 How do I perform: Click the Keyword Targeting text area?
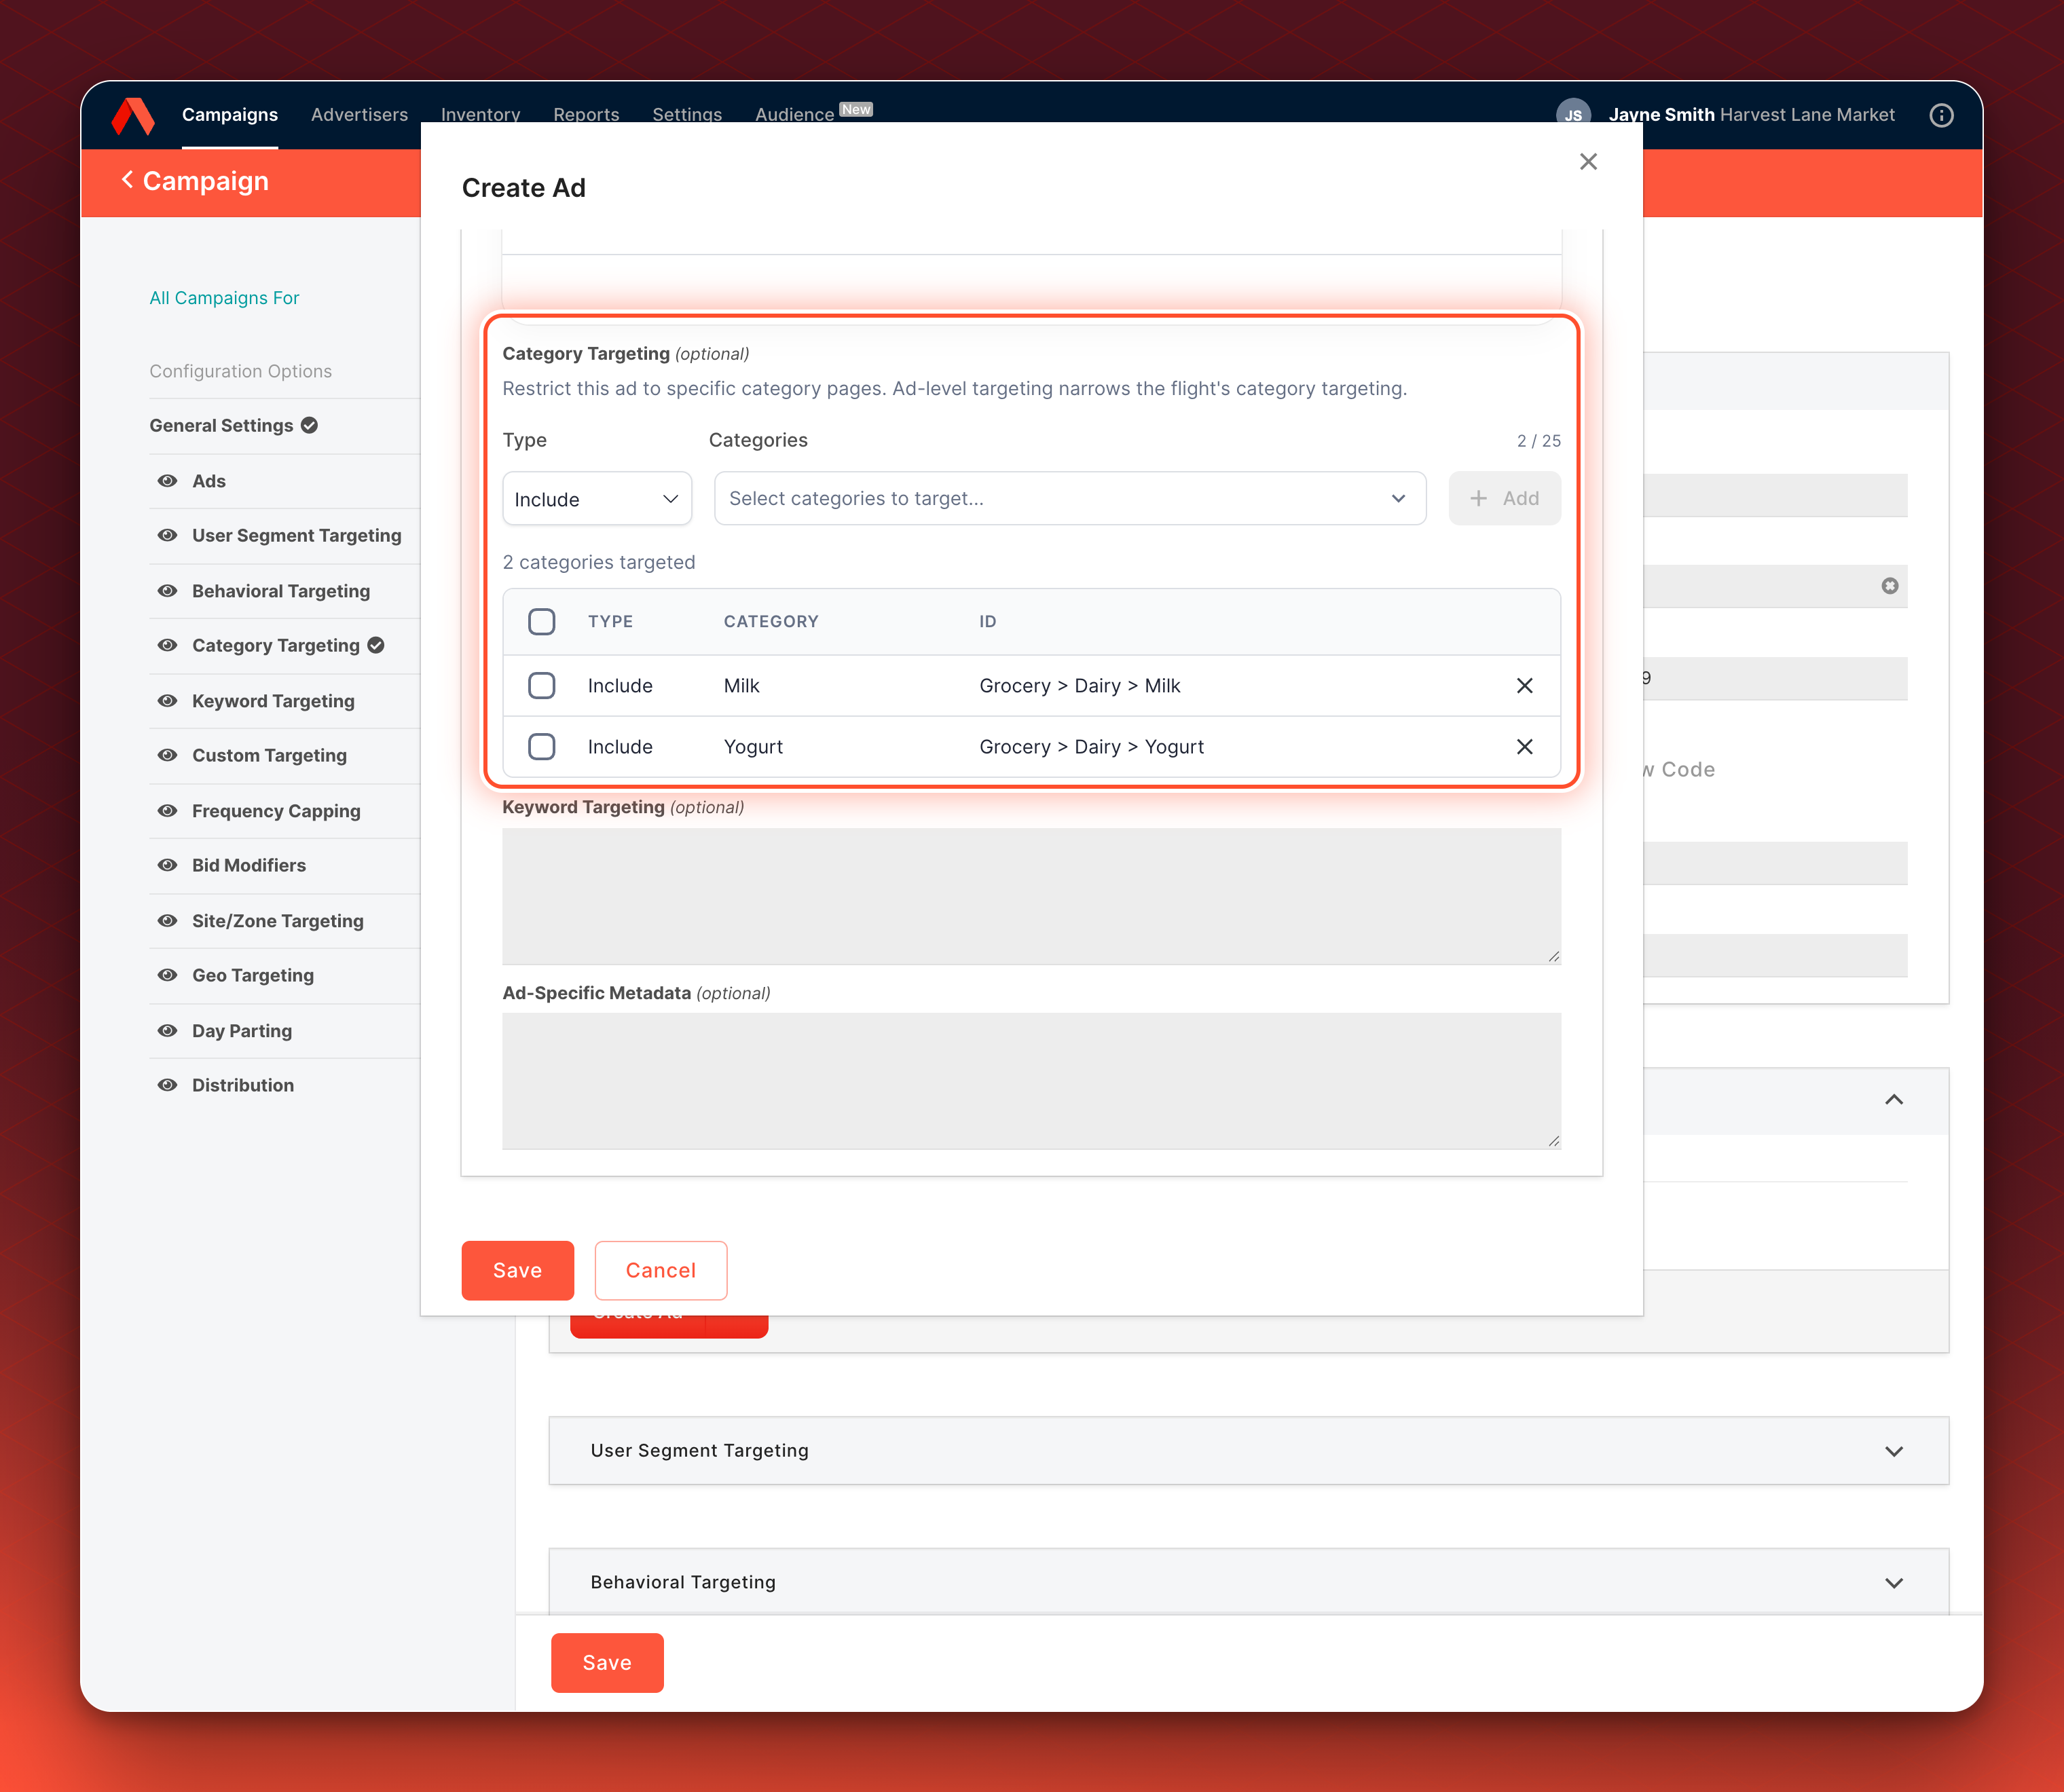1031,896
